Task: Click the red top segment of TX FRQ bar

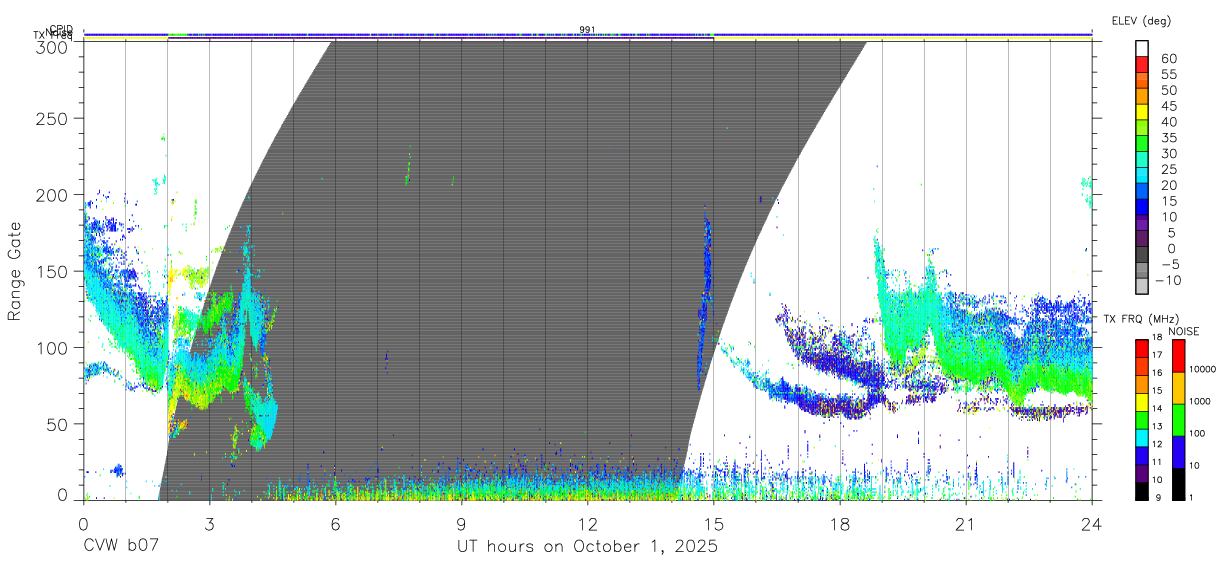Action: [x=1142, y=348]
